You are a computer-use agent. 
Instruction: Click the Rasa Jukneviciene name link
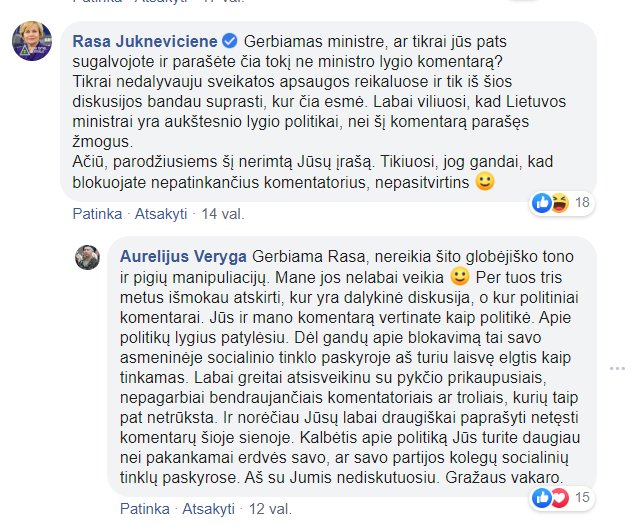point(145,41)
